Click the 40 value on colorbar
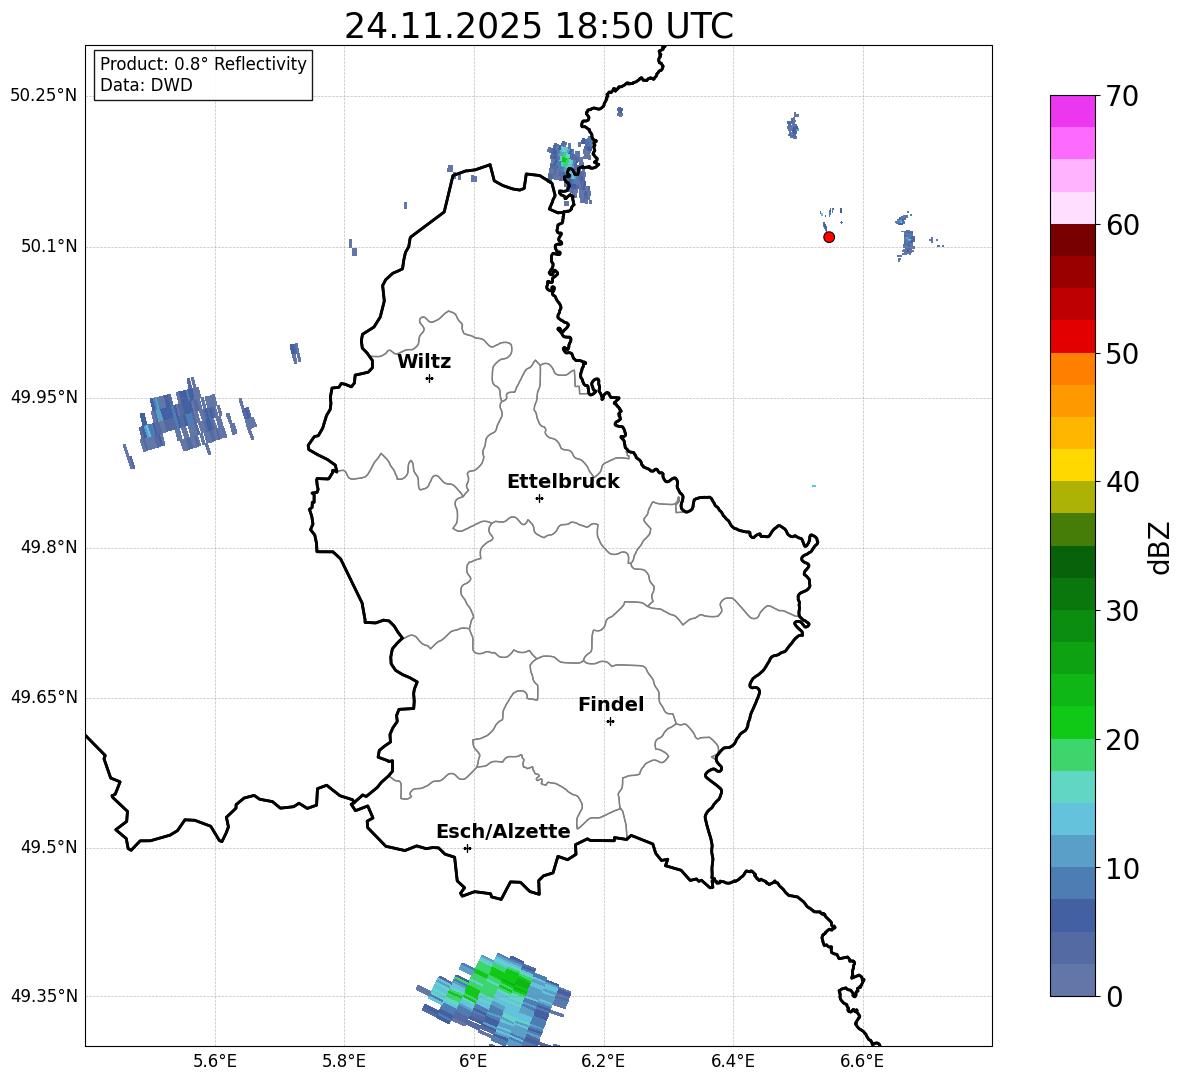The width and height of the screenshot is (1184, 1081). [1122, 482]
